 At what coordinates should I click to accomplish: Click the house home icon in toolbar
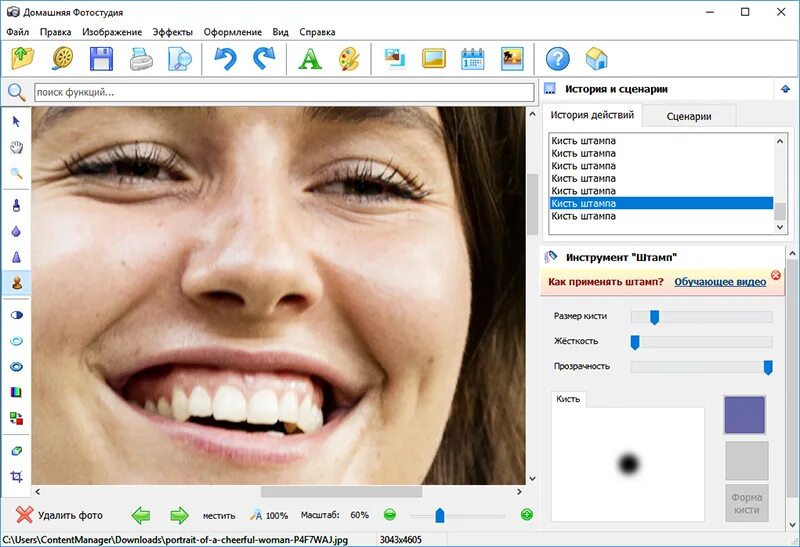(597, 59)
